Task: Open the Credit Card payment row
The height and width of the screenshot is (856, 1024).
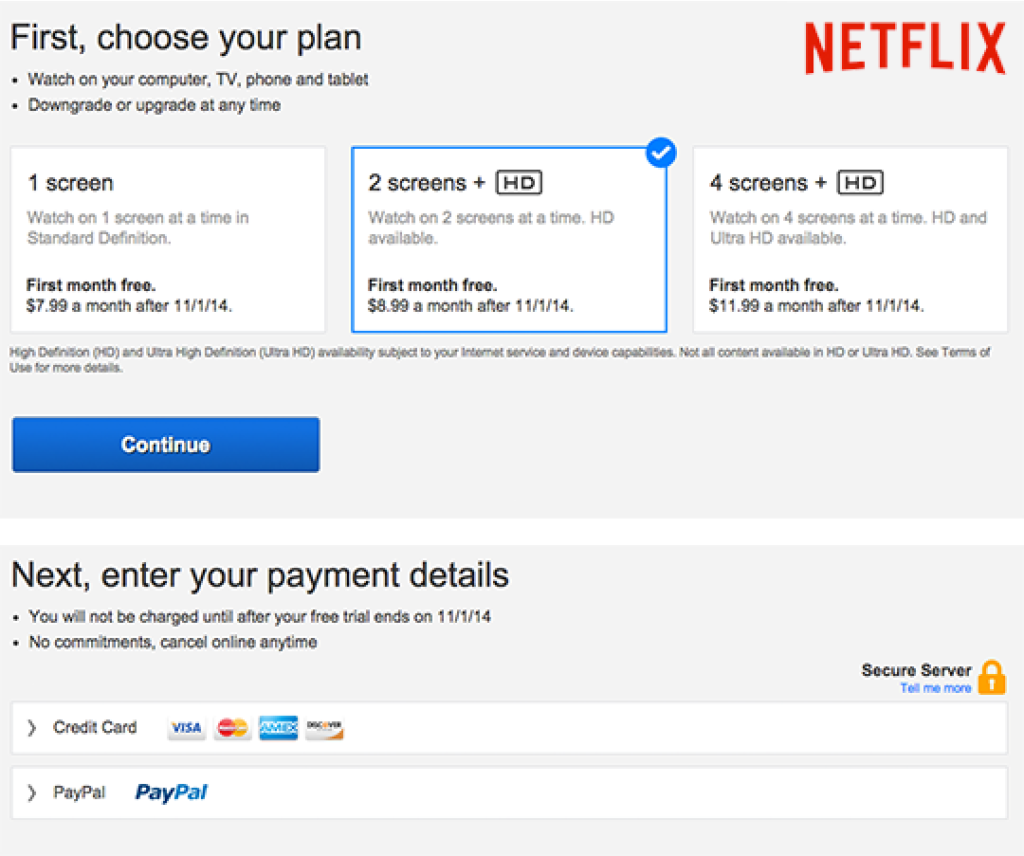Action: pyautogui.click(x=509, y=728)
